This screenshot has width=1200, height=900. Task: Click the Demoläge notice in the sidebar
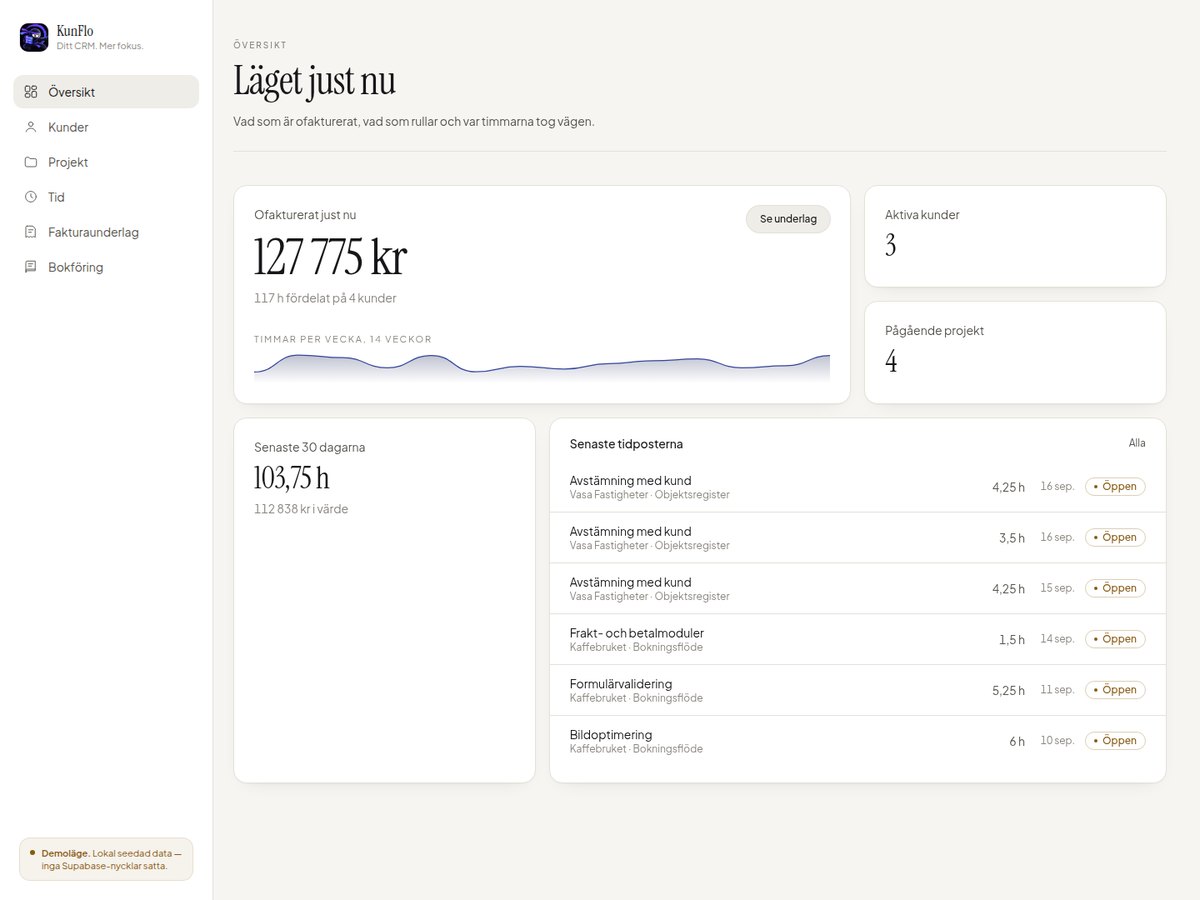[106, 859]
